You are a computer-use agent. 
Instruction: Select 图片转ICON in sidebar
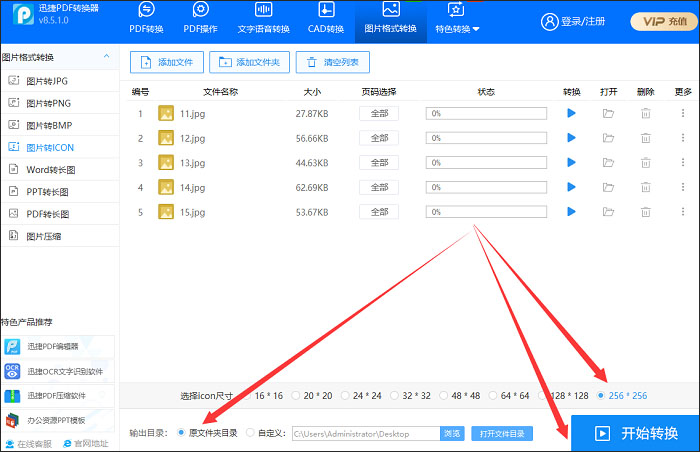coord(60,147)
